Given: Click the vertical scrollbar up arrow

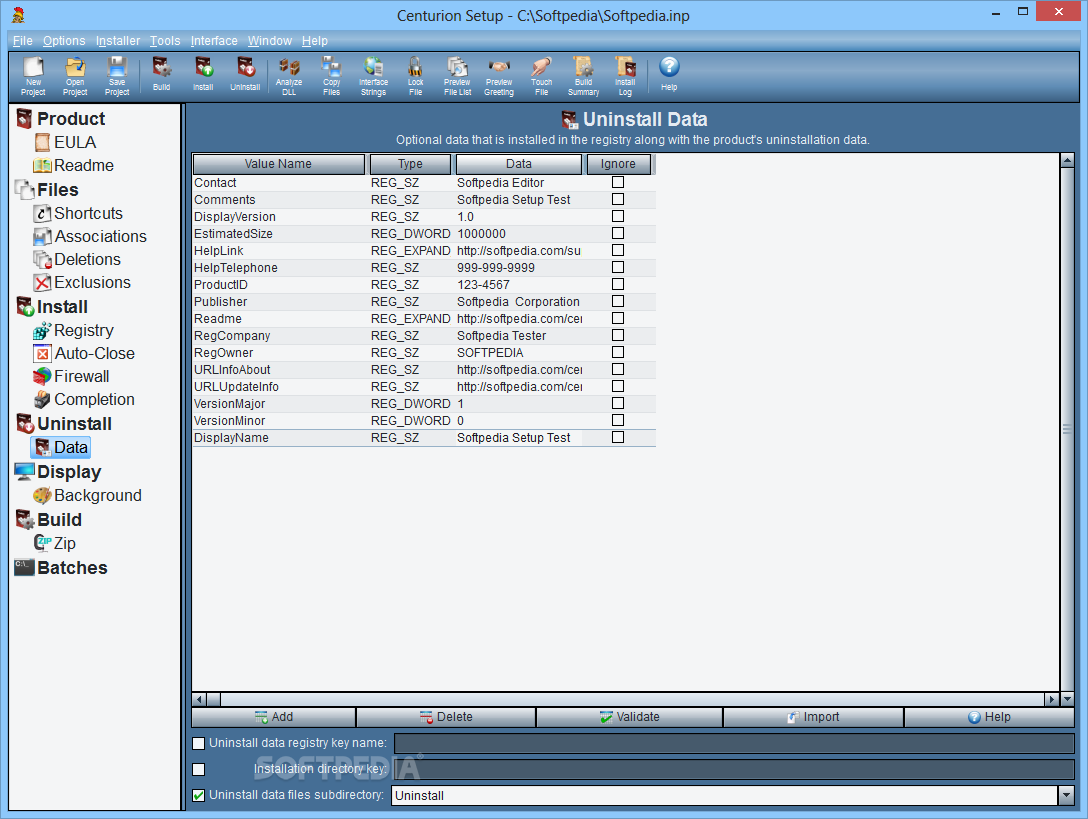Looking at the screenshot, I should tap(1067, 160).
